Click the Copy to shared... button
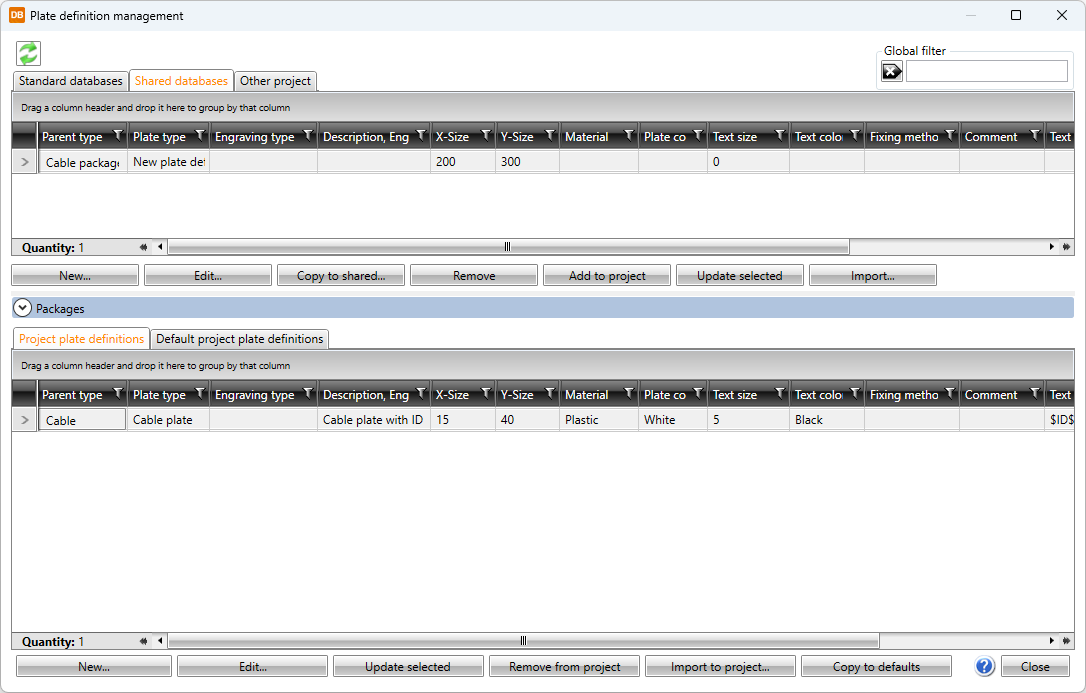 pos(340,276)
